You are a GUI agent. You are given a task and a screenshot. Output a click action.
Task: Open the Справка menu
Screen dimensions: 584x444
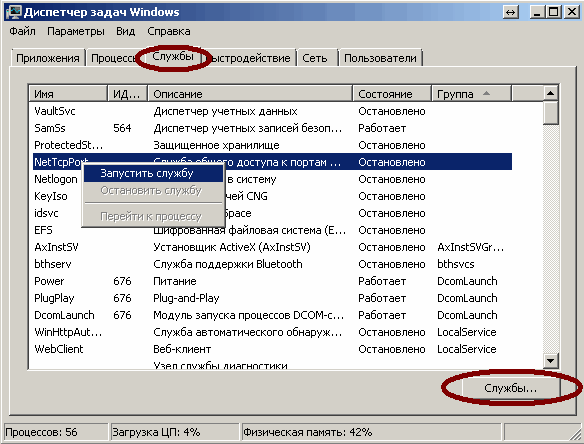coord(169,31)
